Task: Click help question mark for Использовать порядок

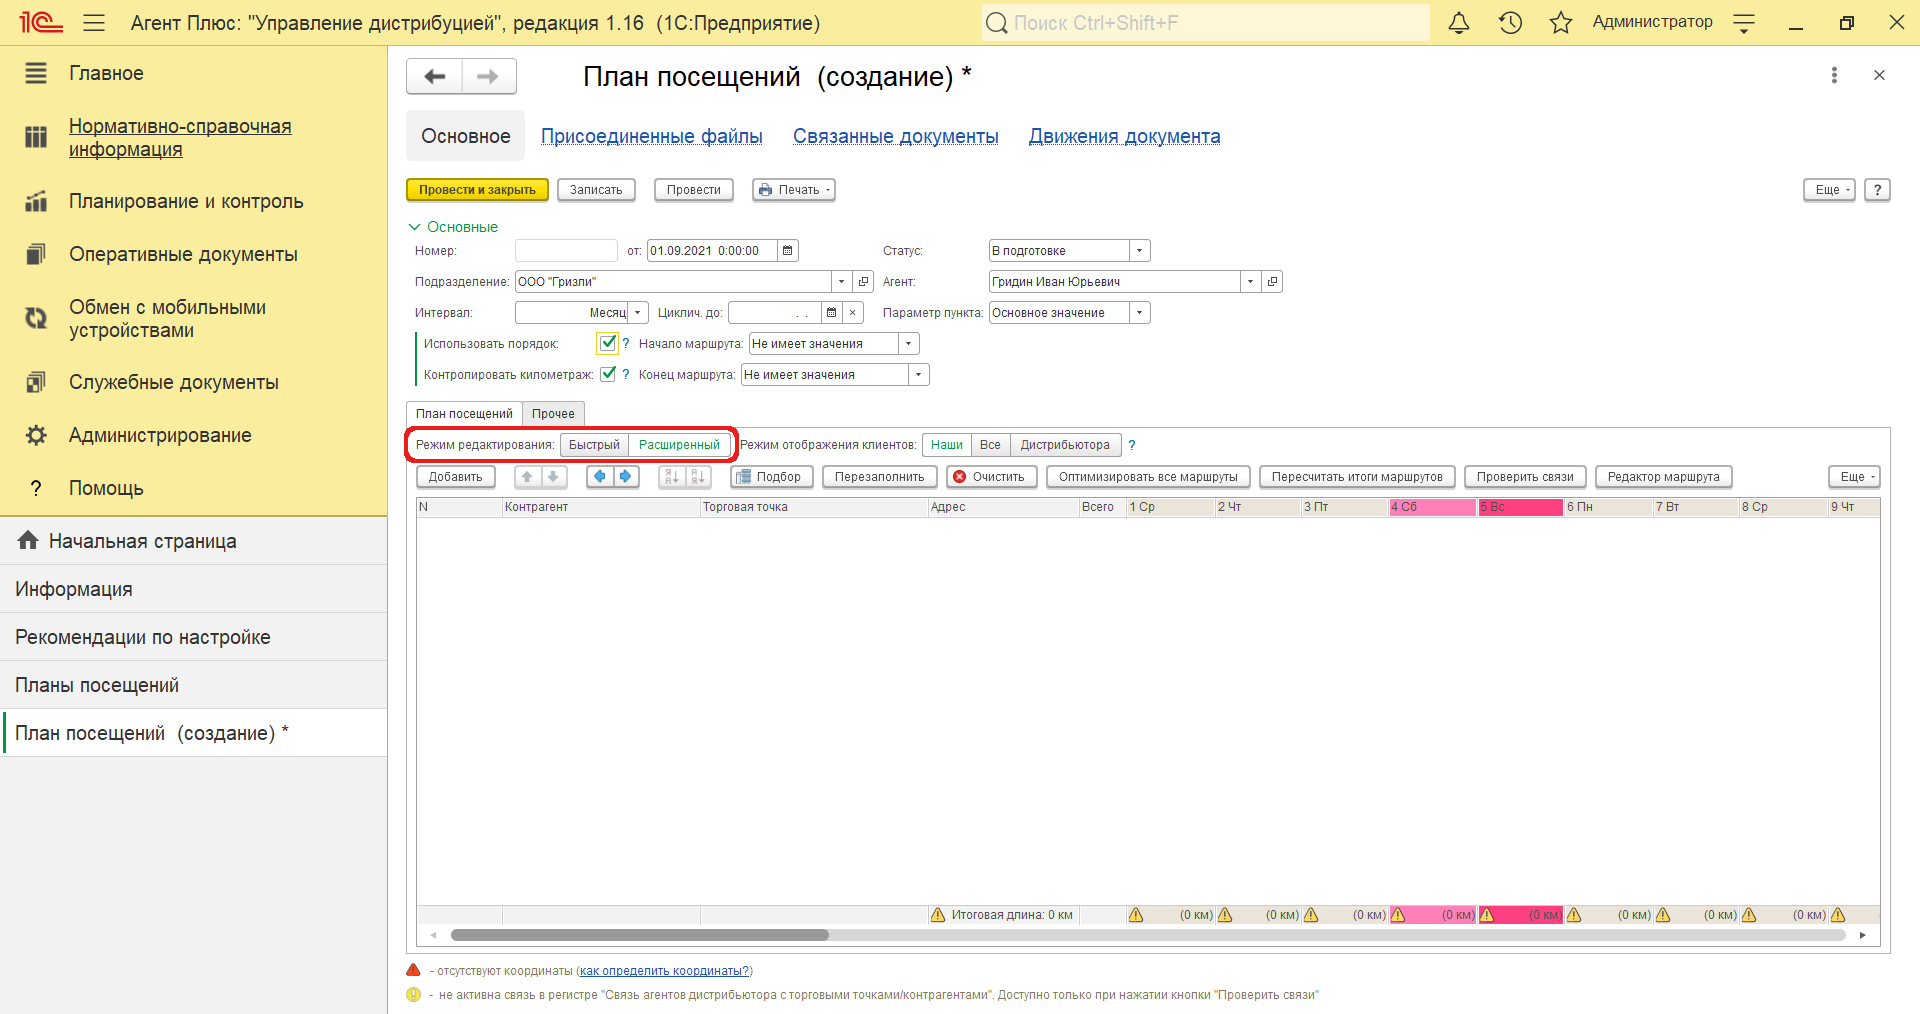Action: pyautogui.click(x=626, y=344)
